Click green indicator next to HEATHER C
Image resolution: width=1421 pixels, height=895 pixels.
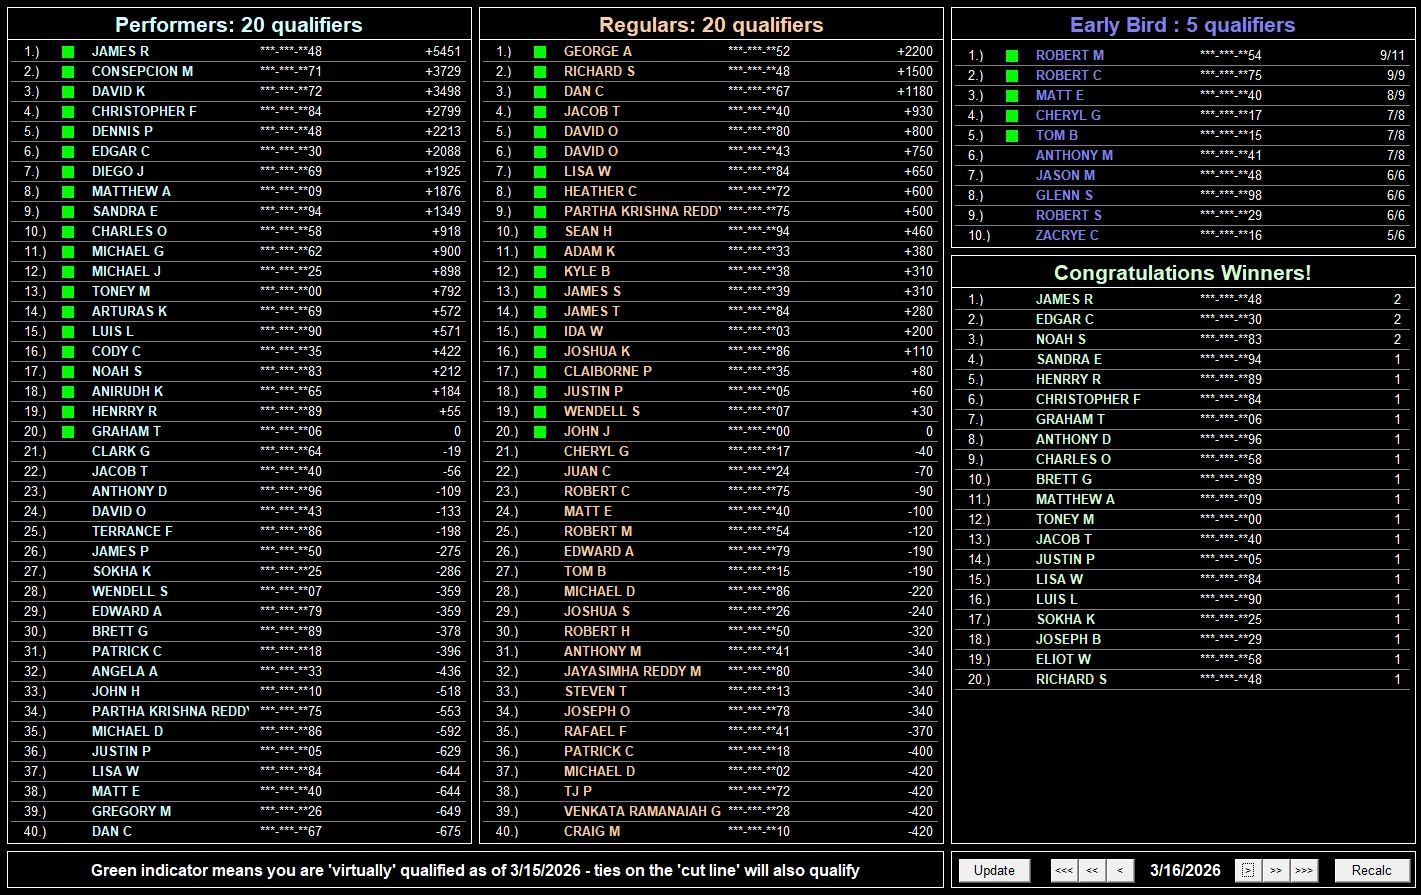[540, 191]
